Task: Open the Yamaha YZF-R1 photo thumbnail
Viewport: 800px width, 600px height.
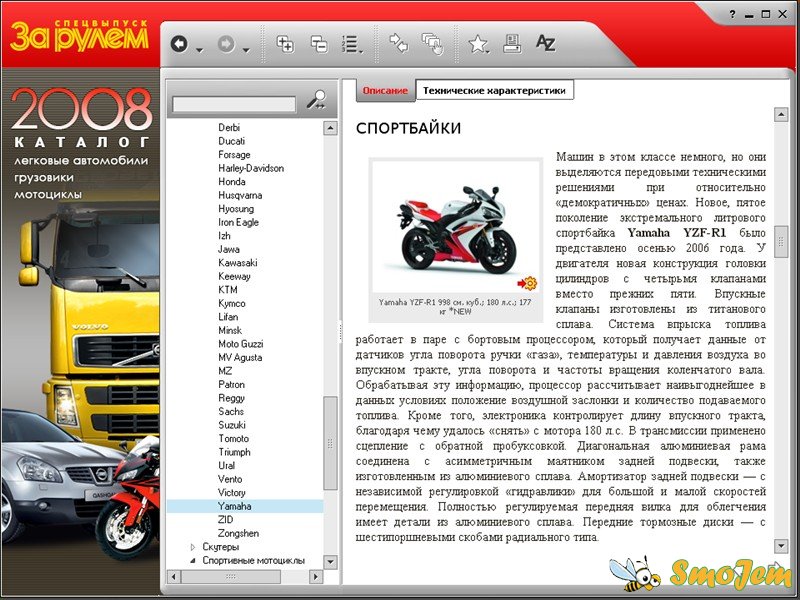Action: click(x=456, y=226)
